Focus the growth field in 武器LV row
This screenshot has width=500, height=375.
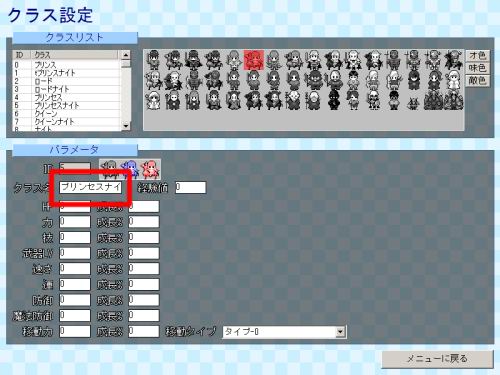tap(144, 253)
